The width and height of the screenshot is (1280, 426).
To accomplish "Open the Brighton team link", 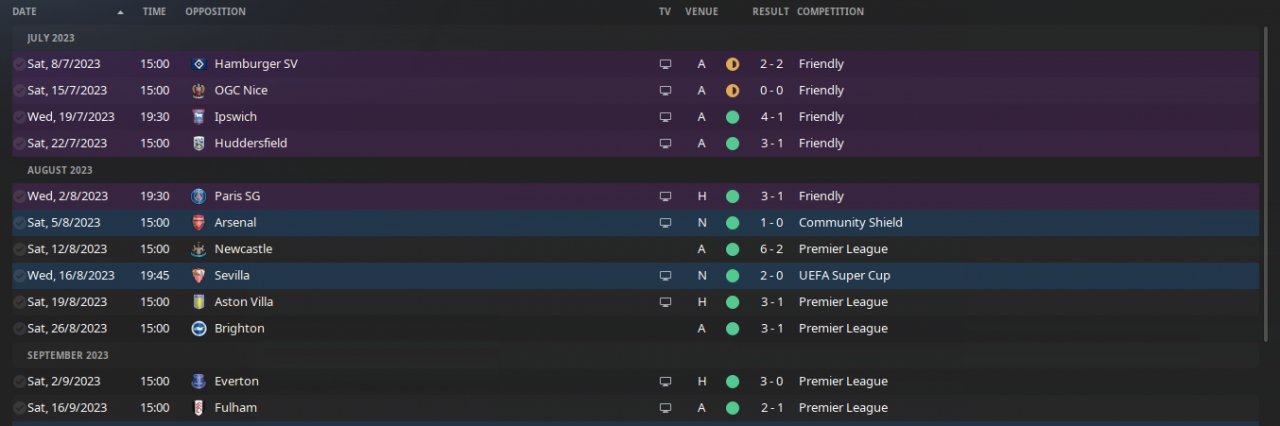I will pyautogui.click(x=239, y=328).
